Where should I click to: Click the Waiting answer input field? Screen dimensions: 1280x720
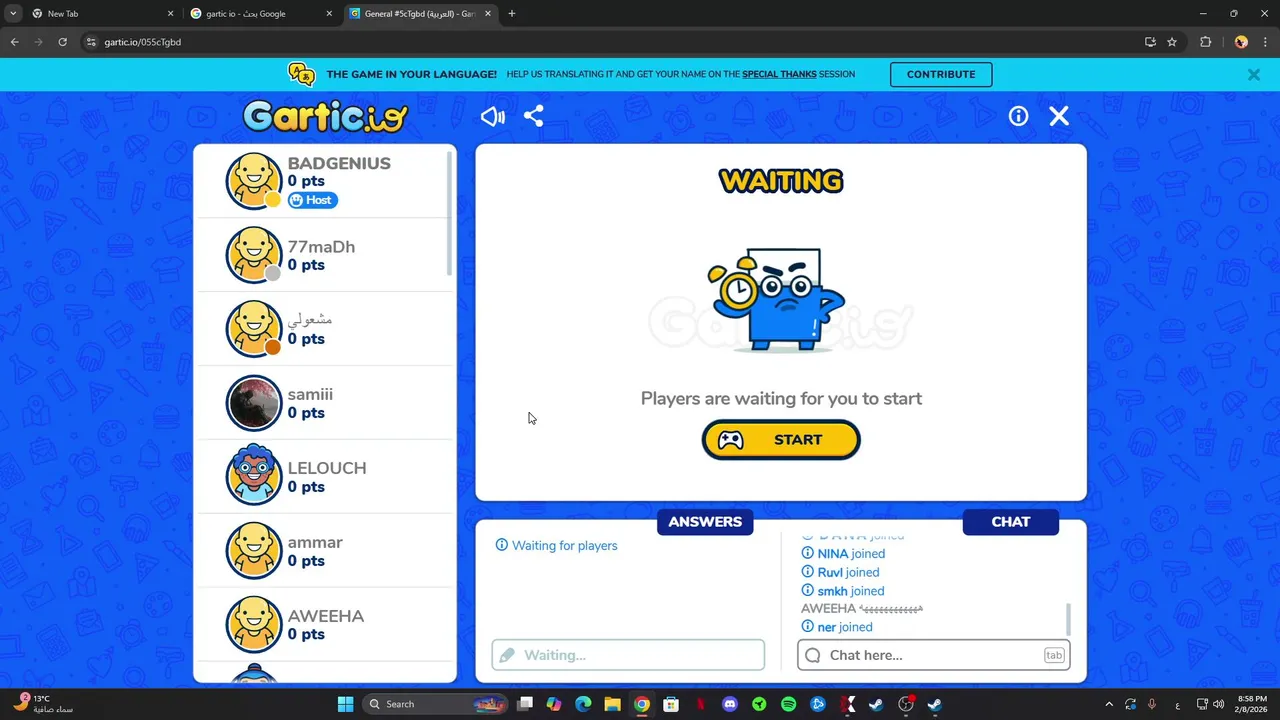[628, 655]
